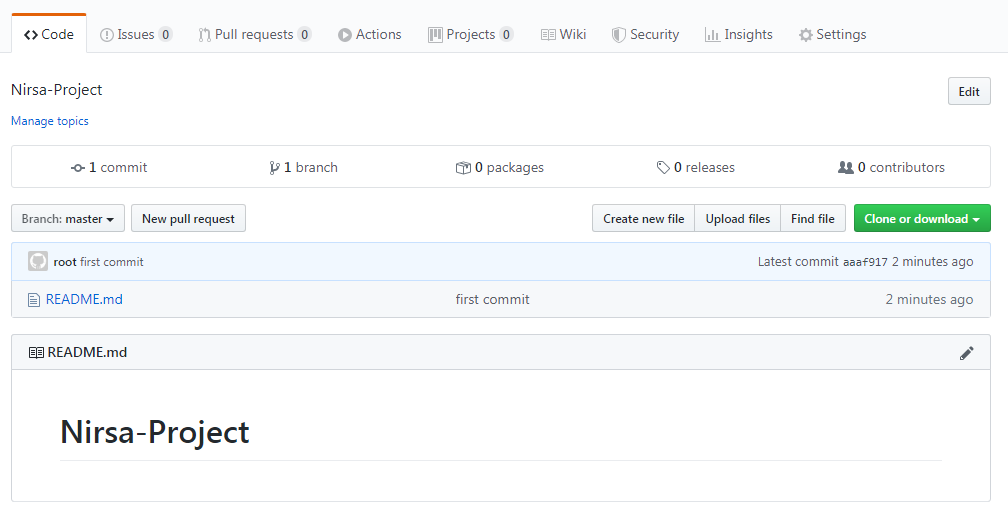Go to the Actions tab
1008x512 pixels.
[x=370, y=34]
